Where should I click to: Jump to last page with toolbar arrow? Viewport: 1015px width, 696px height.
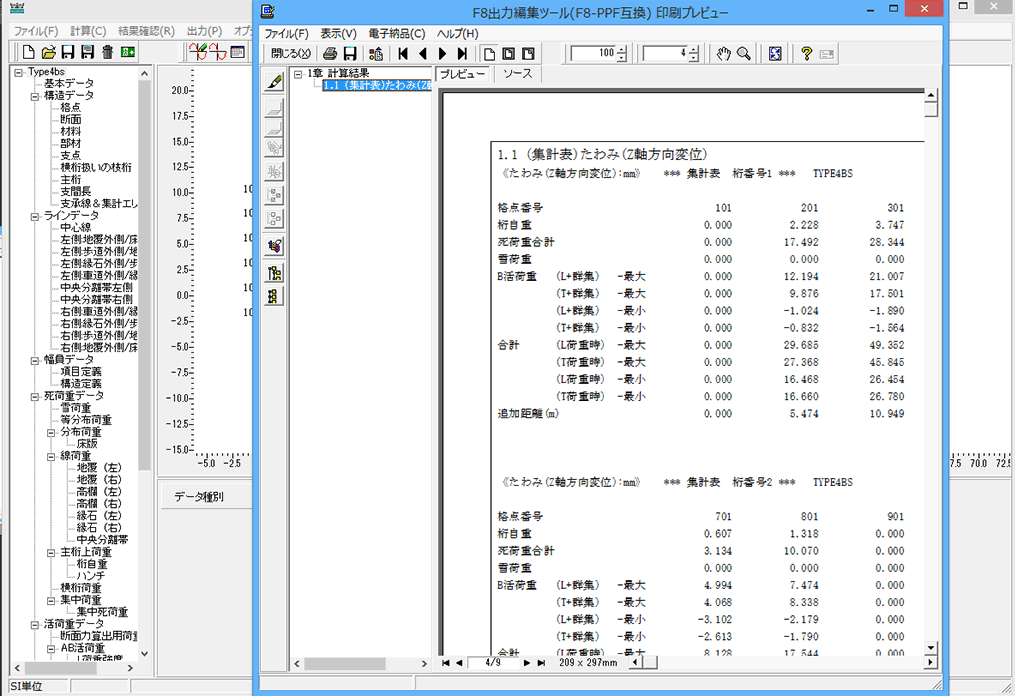pos(462,54)
